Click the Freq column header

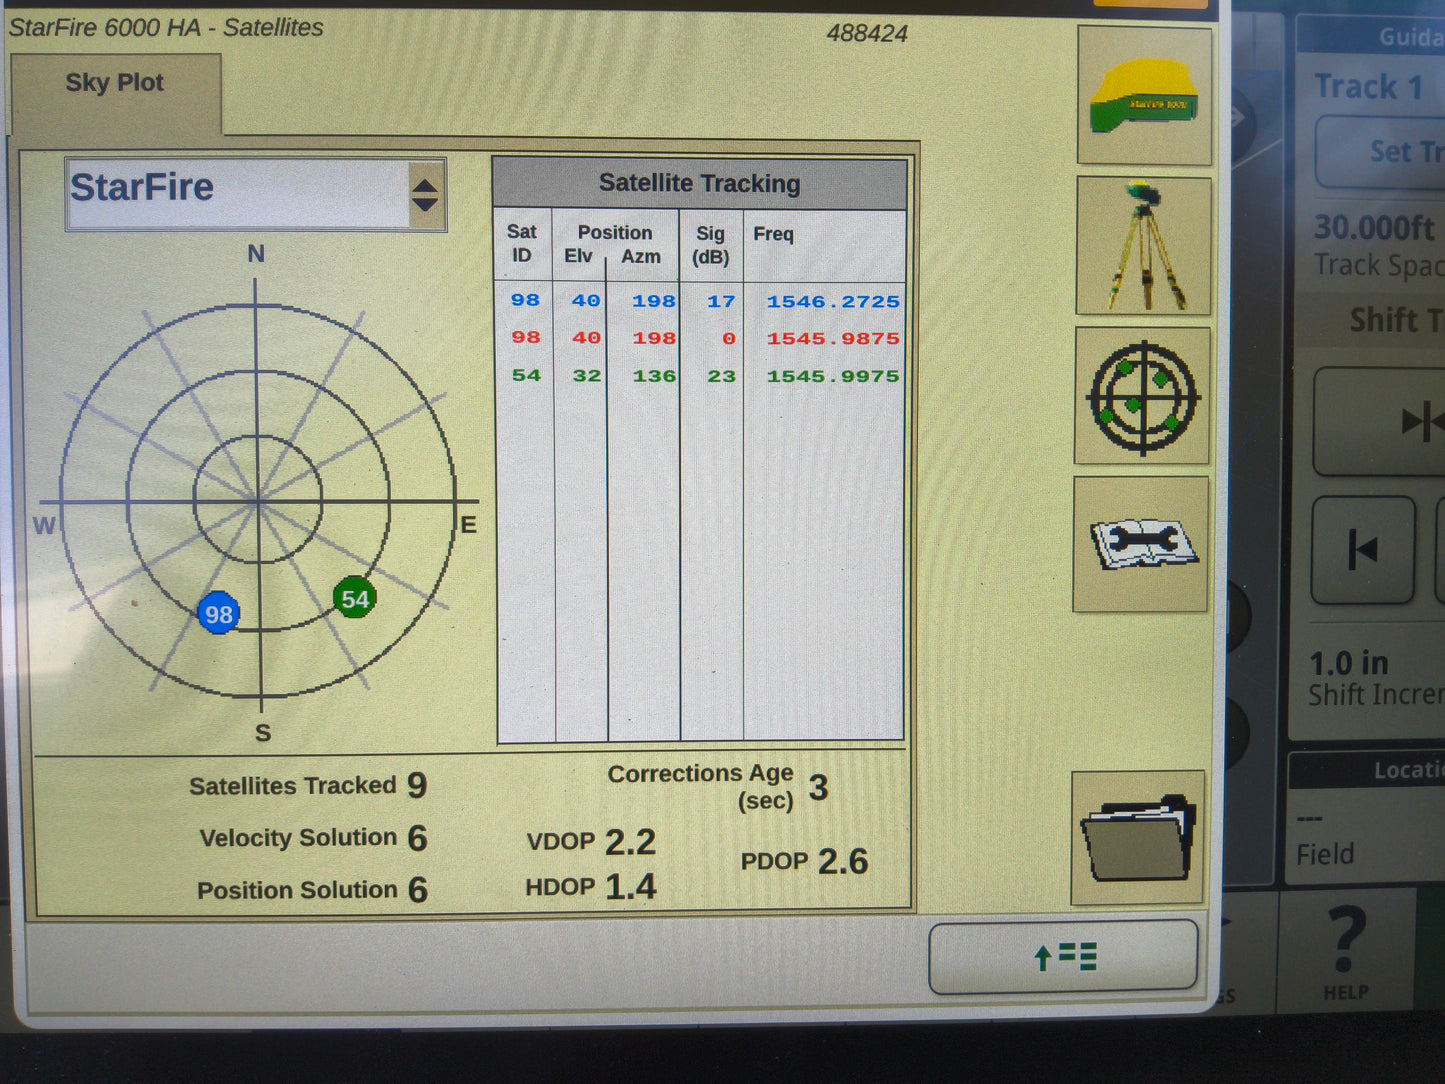click(773, 234)
